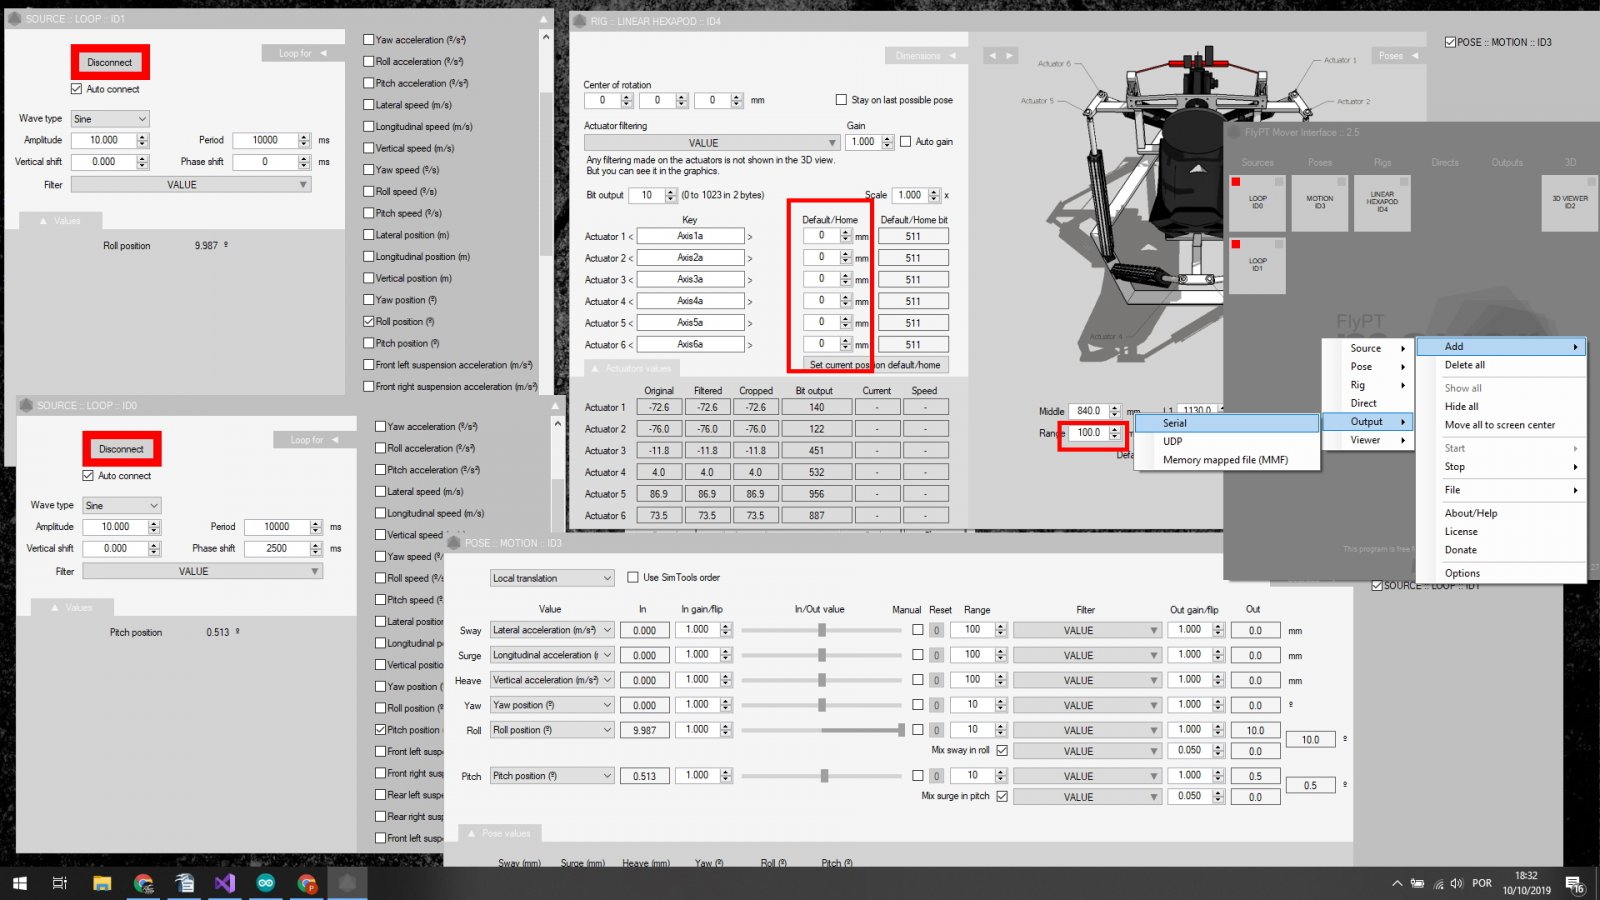
Task: Open Actuator filtering VALUE dropdown
Action: click(711, 143)
